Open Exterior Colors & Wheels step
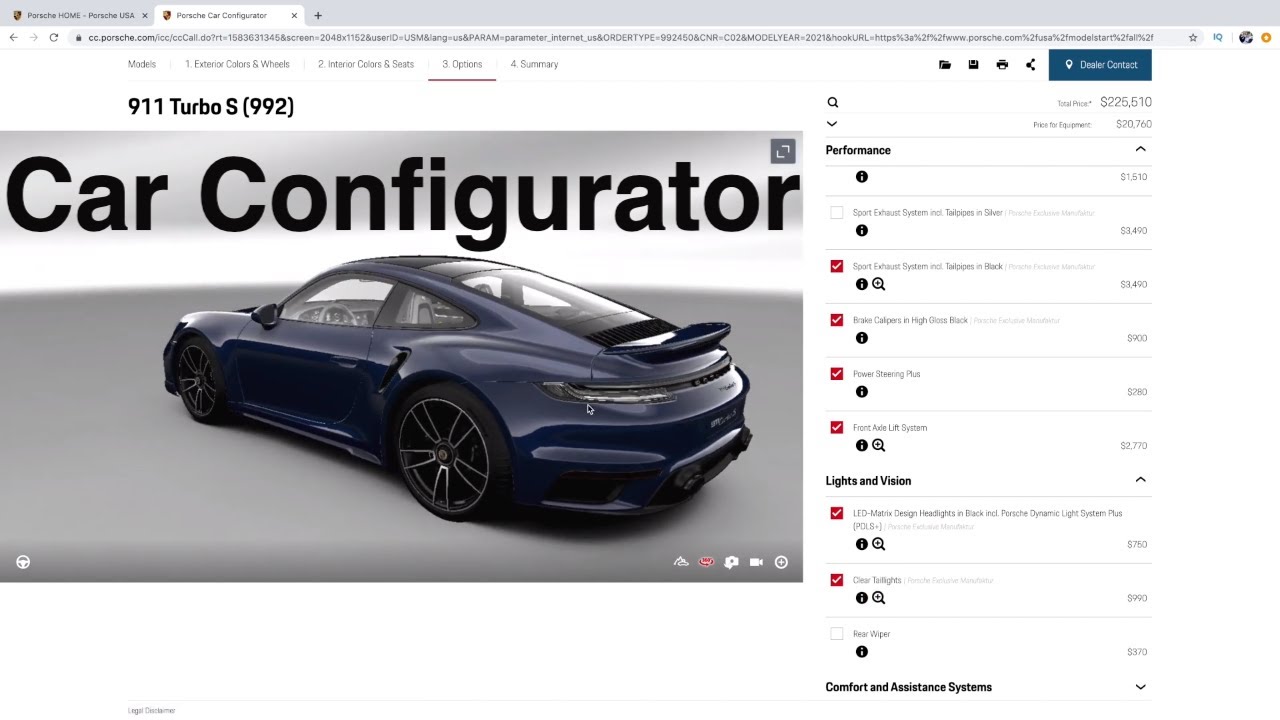The height and width of the screenshot is (720, 1280). [237, 64]
